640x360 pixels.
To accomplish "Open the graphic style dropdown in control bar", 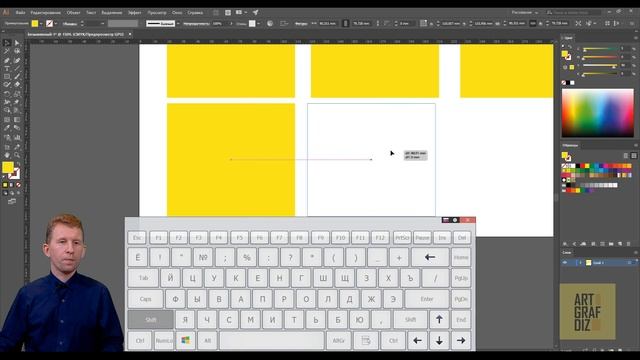I will (x=259, y=24).
